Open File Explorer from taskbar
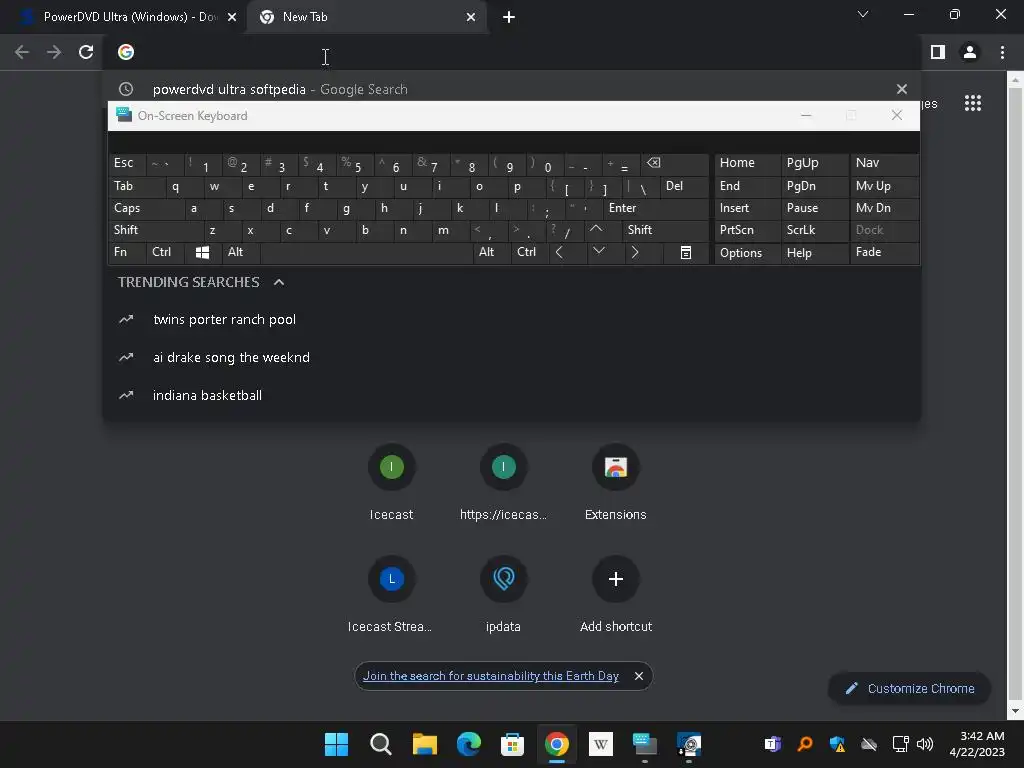The height and width of the screenshot is (768, 1024). tap(424, 744)
